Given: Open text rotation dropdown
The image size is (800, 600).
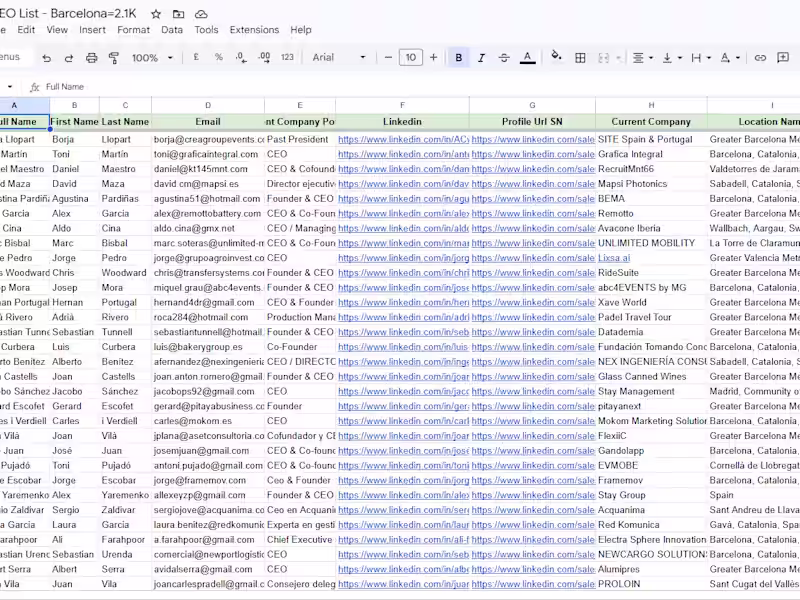Looking at the screenshot, I should tap(730, 58).
